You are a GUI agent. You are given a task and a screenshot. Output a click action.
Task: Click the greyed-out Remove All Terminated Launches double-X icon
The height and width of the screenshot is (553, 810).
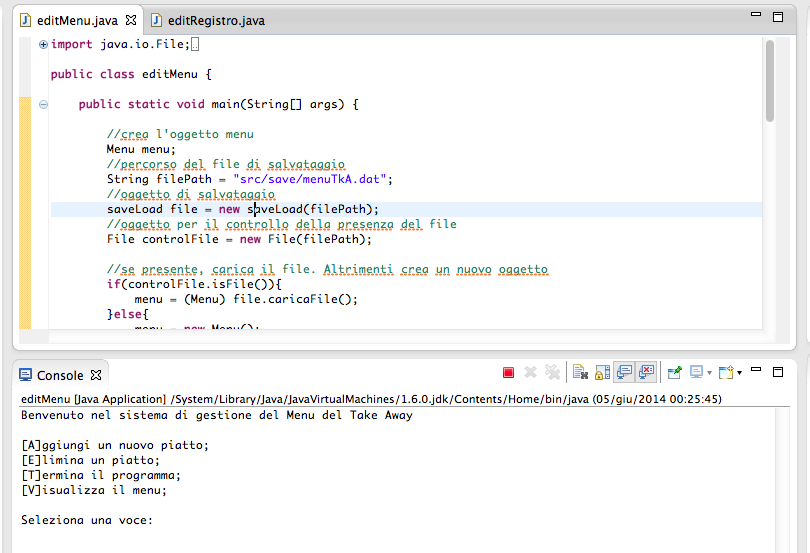[552, 372]
